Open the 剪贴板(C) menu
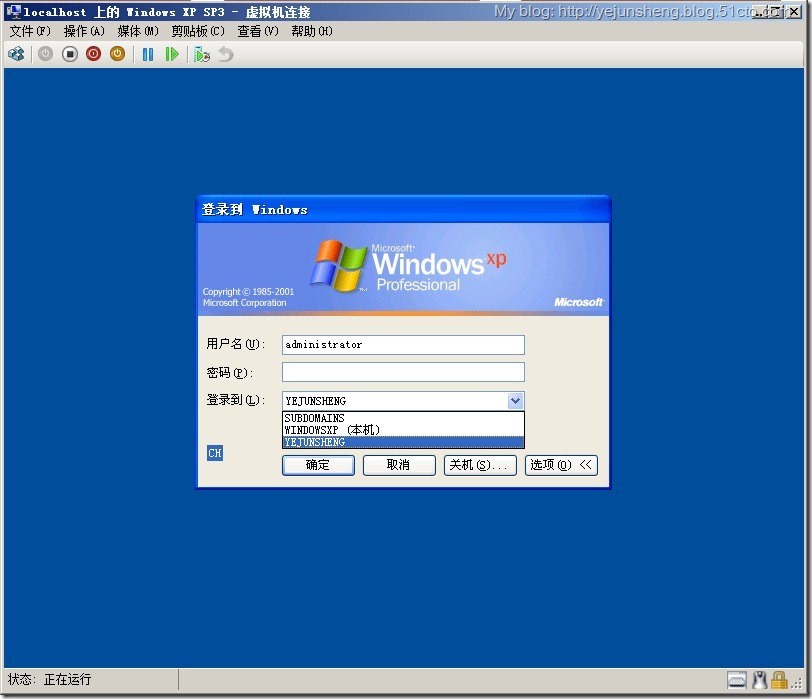The height and width of the screenshot is (699, 812). [x=198, y=32]
